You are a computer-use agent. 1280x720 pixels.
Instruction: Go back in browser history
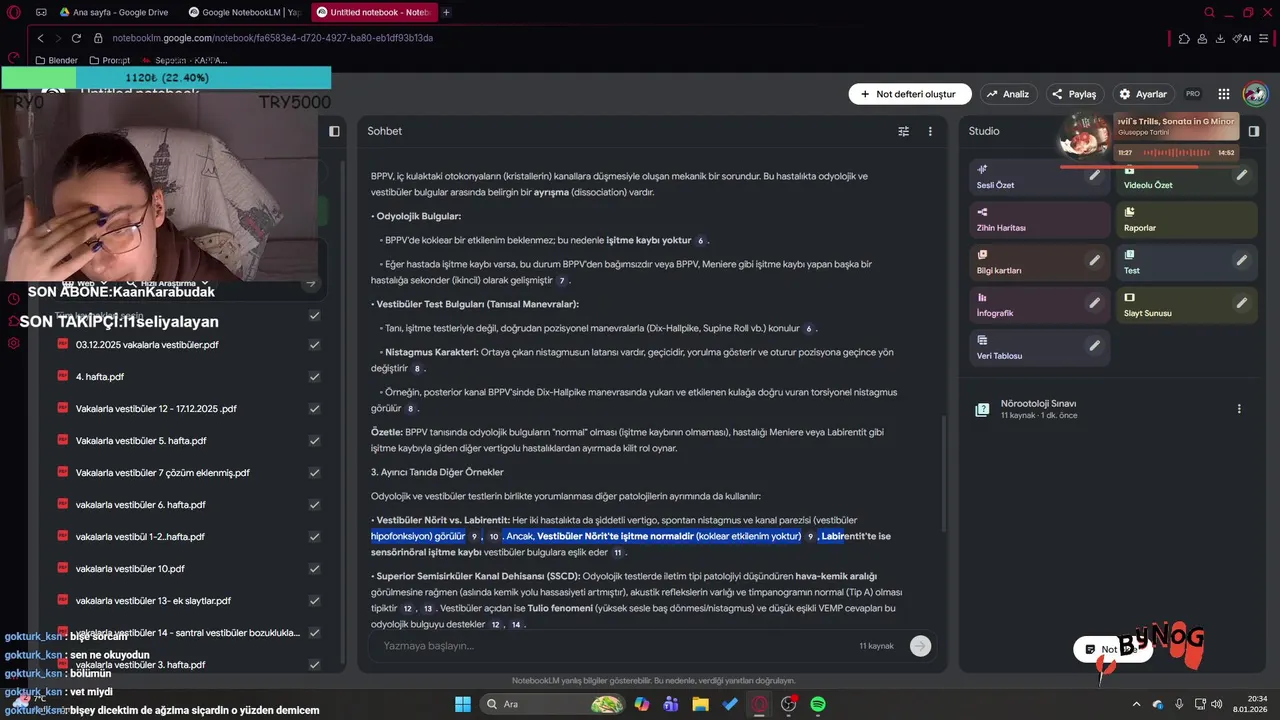(41, 38)
